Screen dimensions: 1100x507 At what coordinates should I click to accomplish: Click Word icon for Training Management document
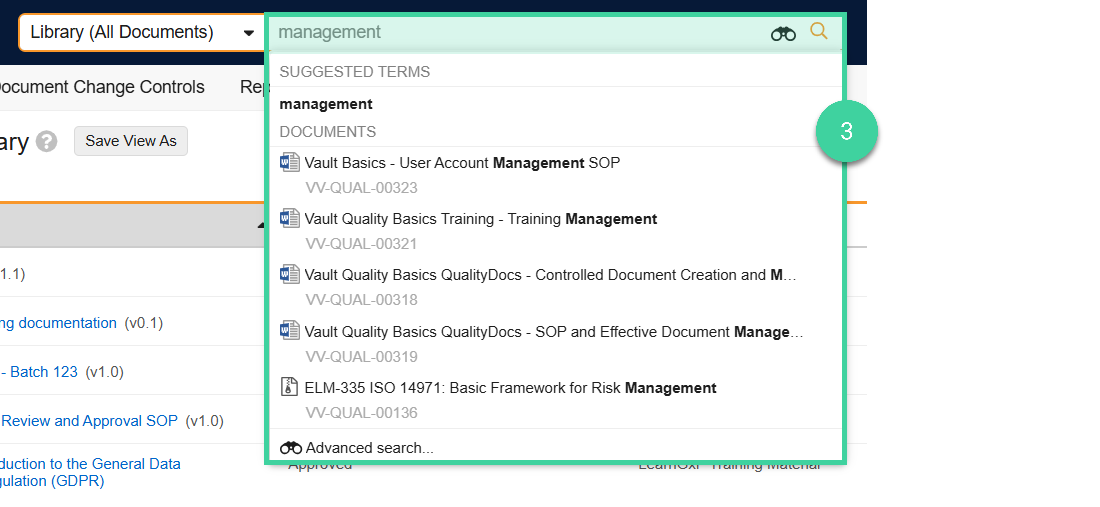(290, 219)
